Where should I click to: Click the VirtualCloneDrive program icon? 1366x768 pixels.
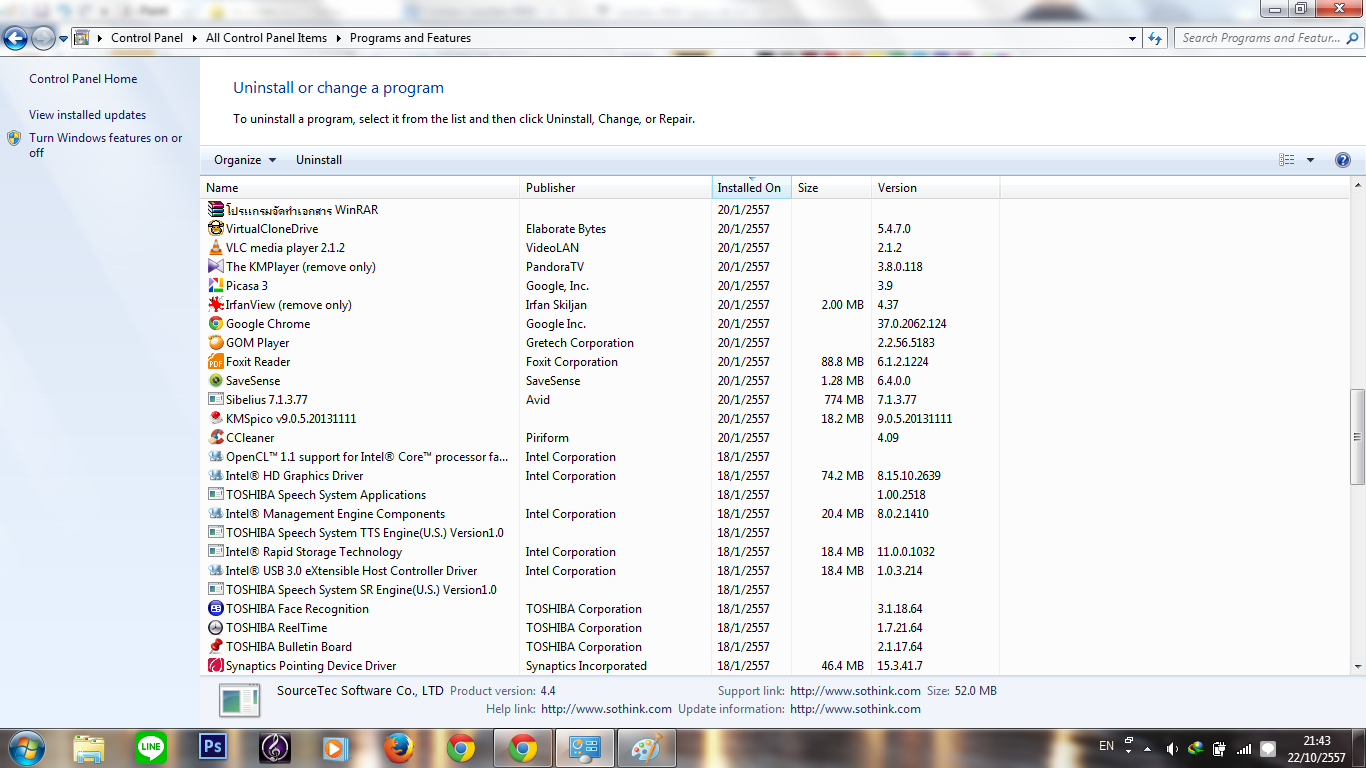pyautogui.click(x=215, y=229)
